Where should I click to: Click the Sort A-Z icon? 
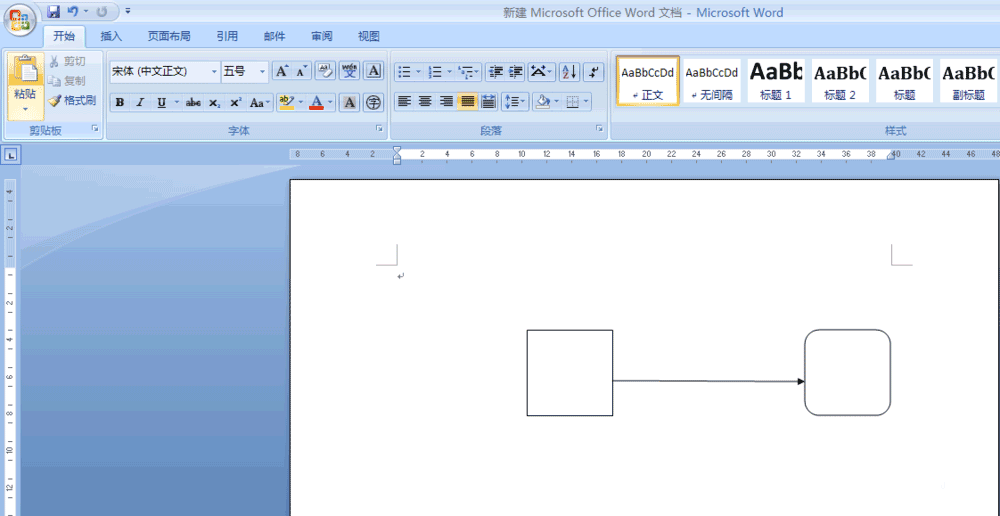[x=570, y=71]
